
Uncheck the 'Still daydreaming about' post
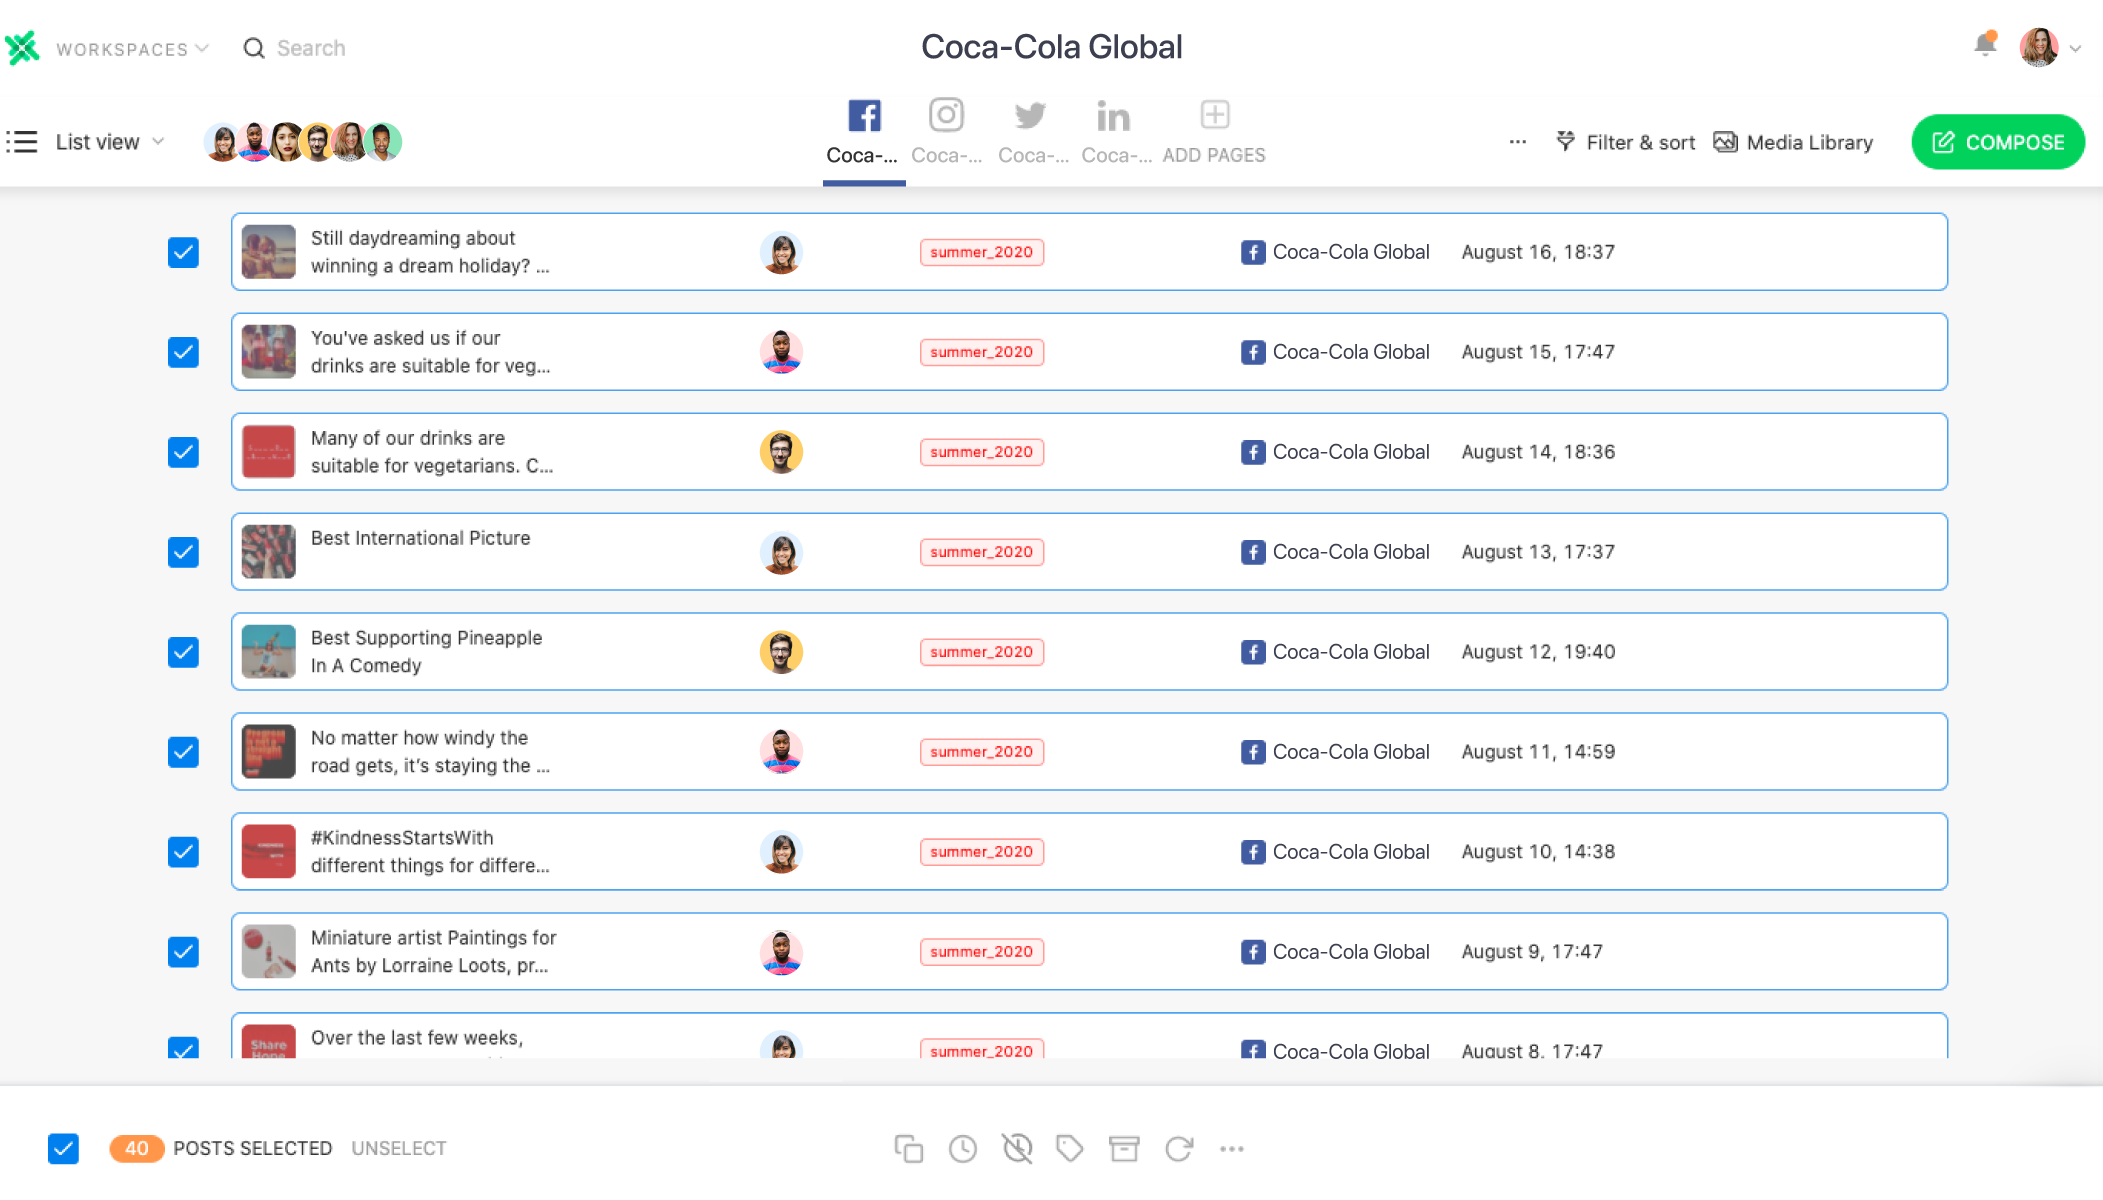[183, 252]
